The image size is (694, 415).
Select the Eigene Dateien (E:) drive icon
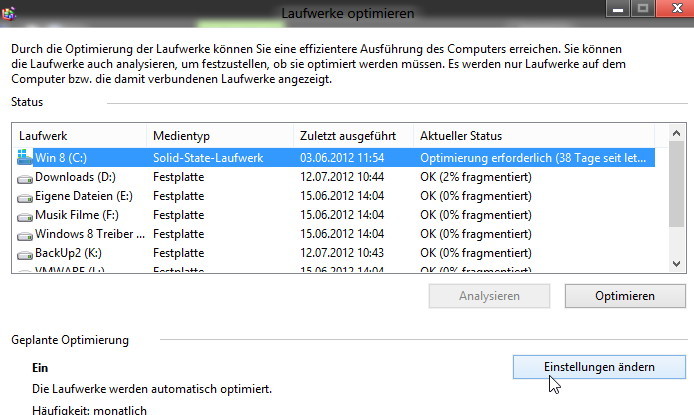(x=25, y=197)
